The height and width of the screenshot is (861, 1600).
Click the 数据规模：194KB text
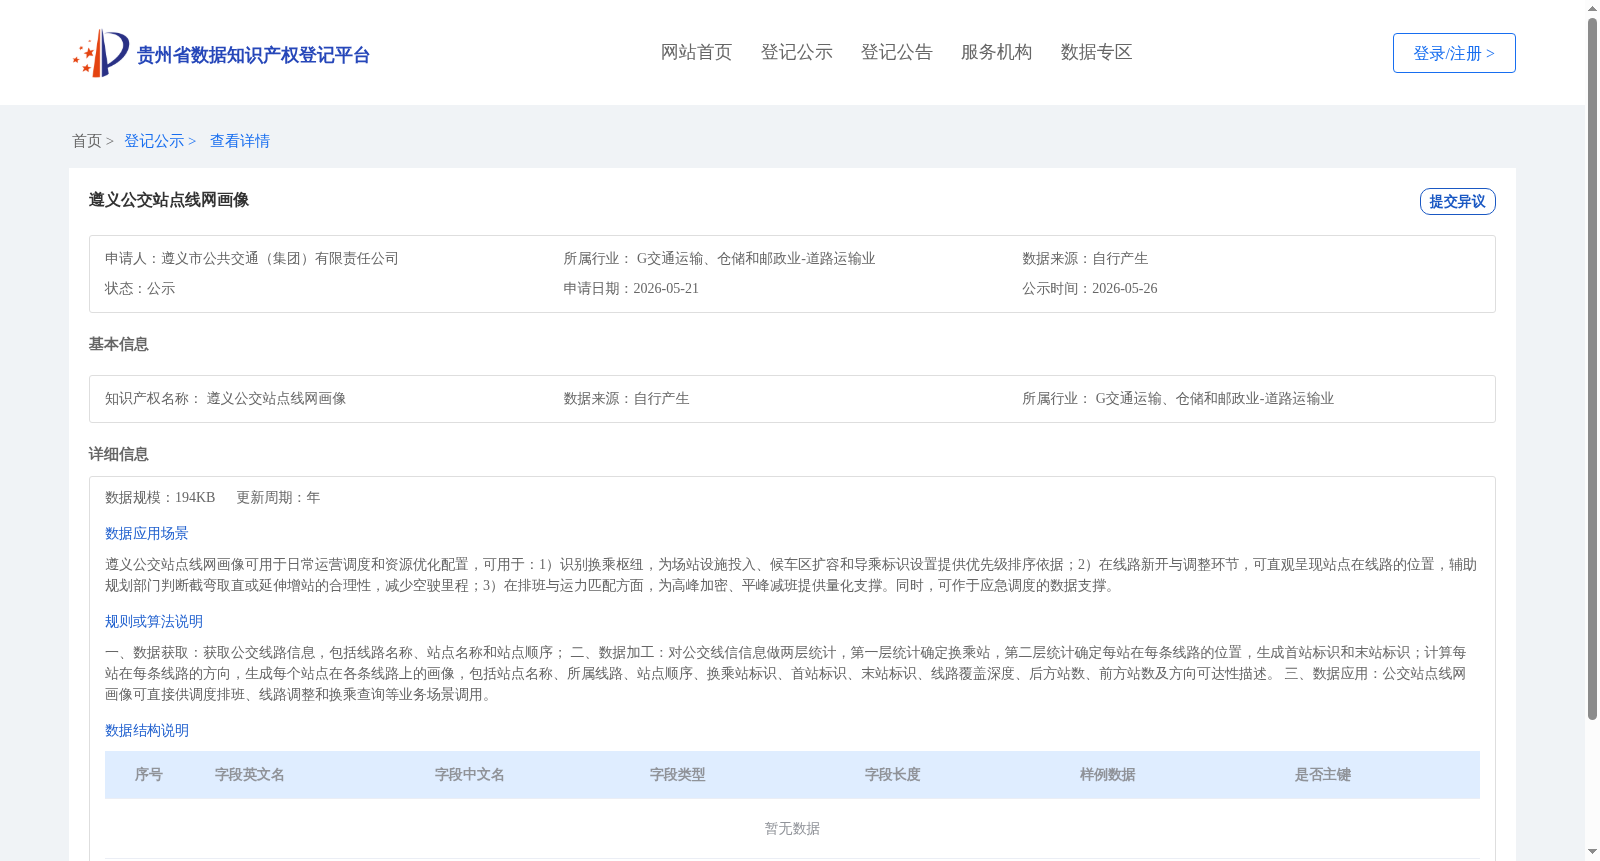pyautogui.click(x=160, y=497)
